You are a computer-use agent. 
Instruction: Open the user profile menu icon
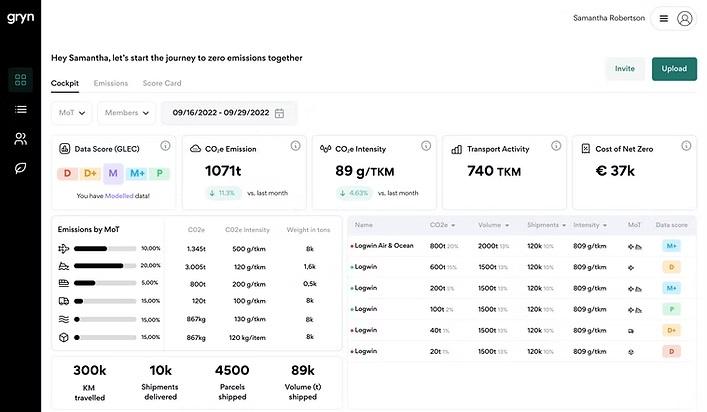pos(685,18)
